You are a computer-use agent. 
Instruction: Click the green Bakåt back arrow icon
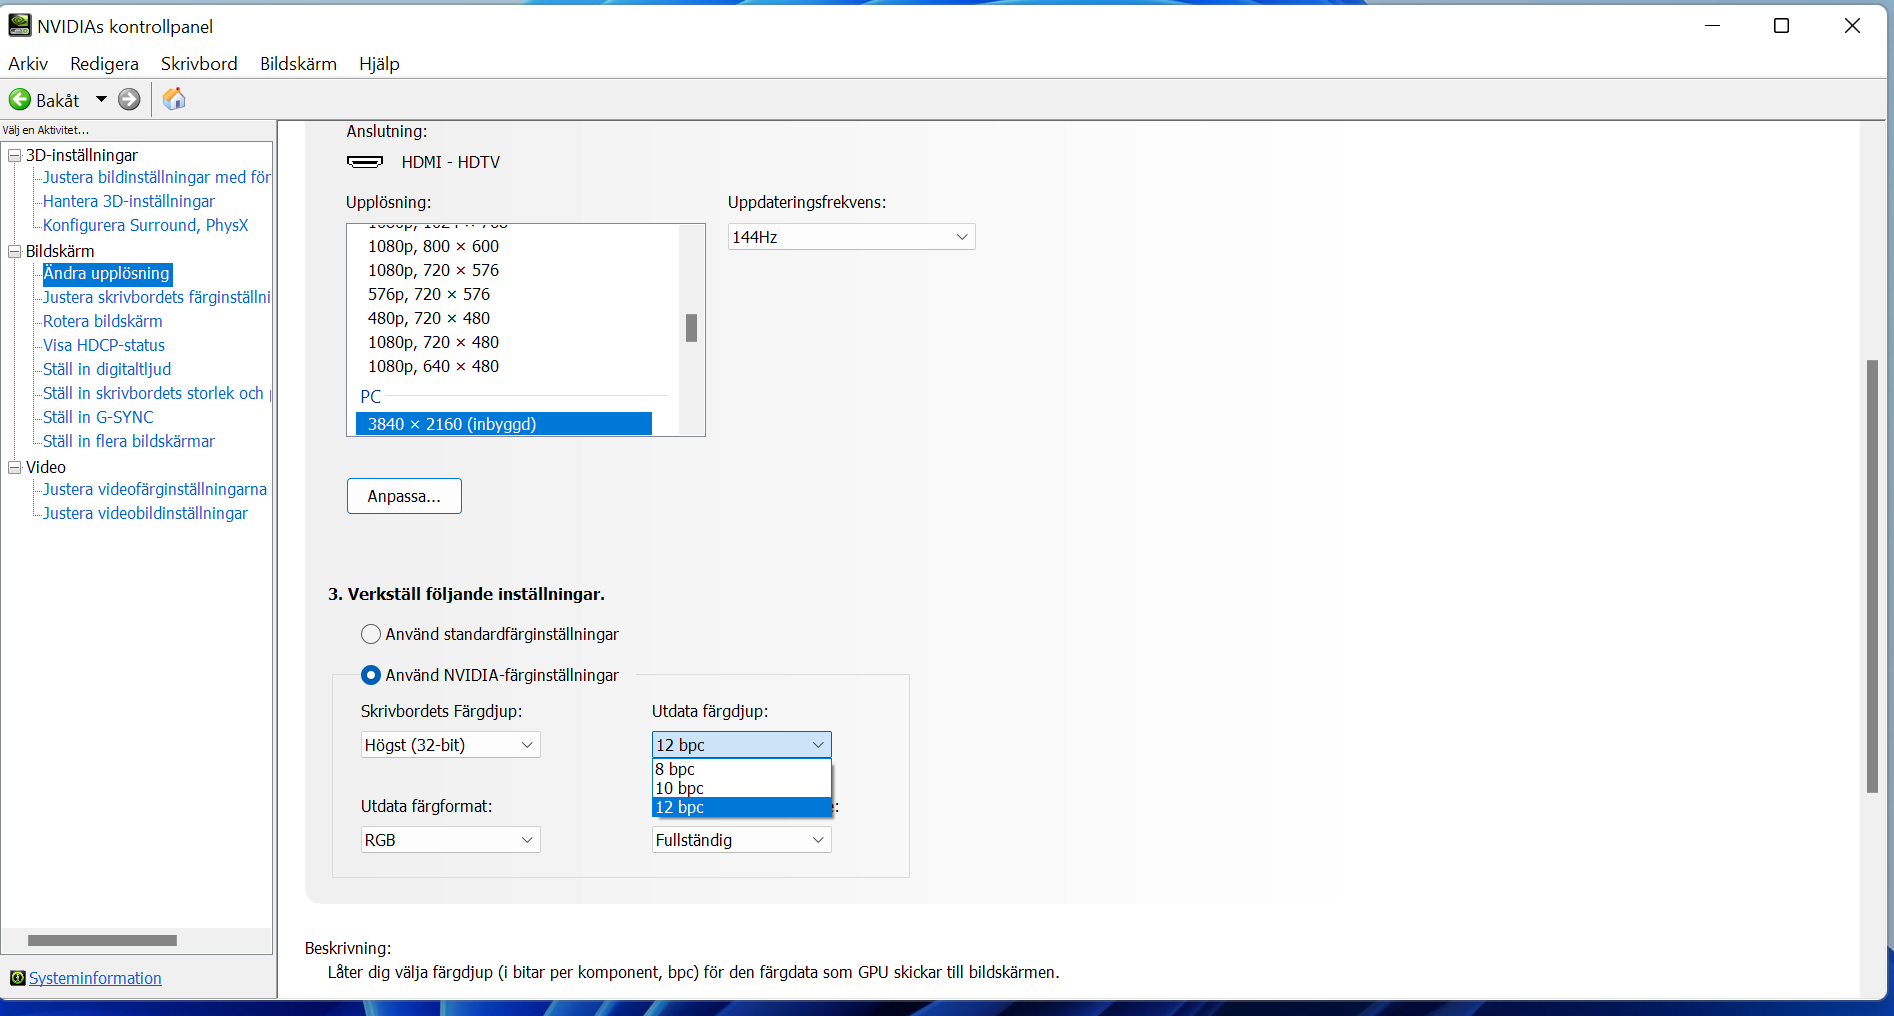click(x=20, y=100)
